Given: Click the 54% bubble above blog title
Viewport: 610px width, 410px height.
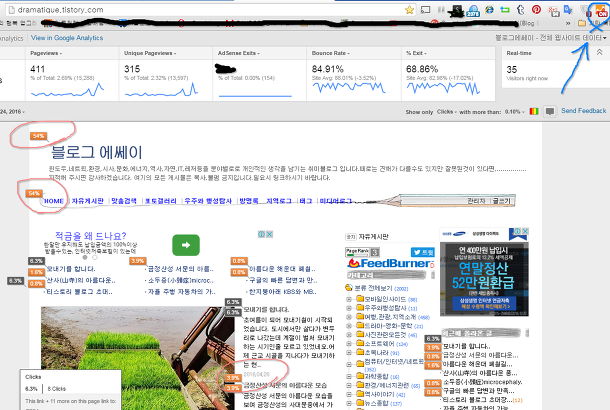Looking at the screenshot, I should point(39,136).
